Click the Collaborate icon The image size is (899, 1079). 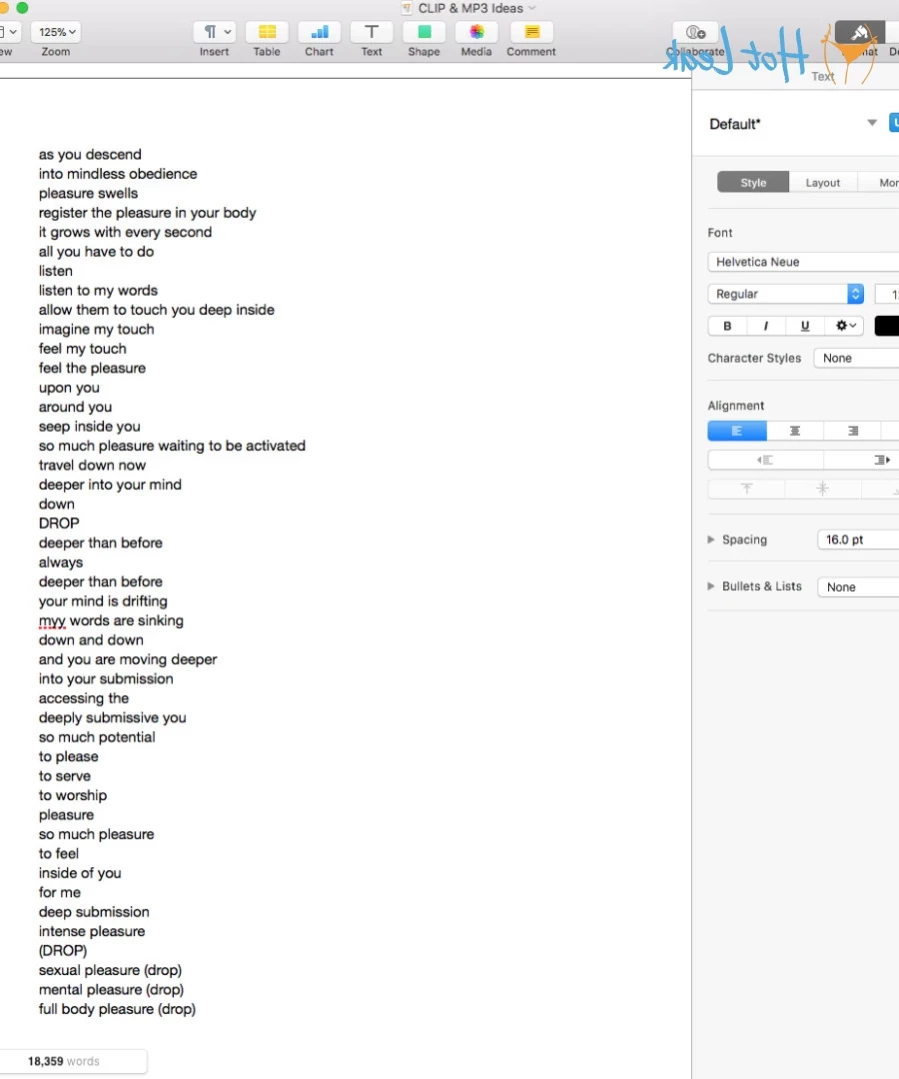(x=695, y=32)
